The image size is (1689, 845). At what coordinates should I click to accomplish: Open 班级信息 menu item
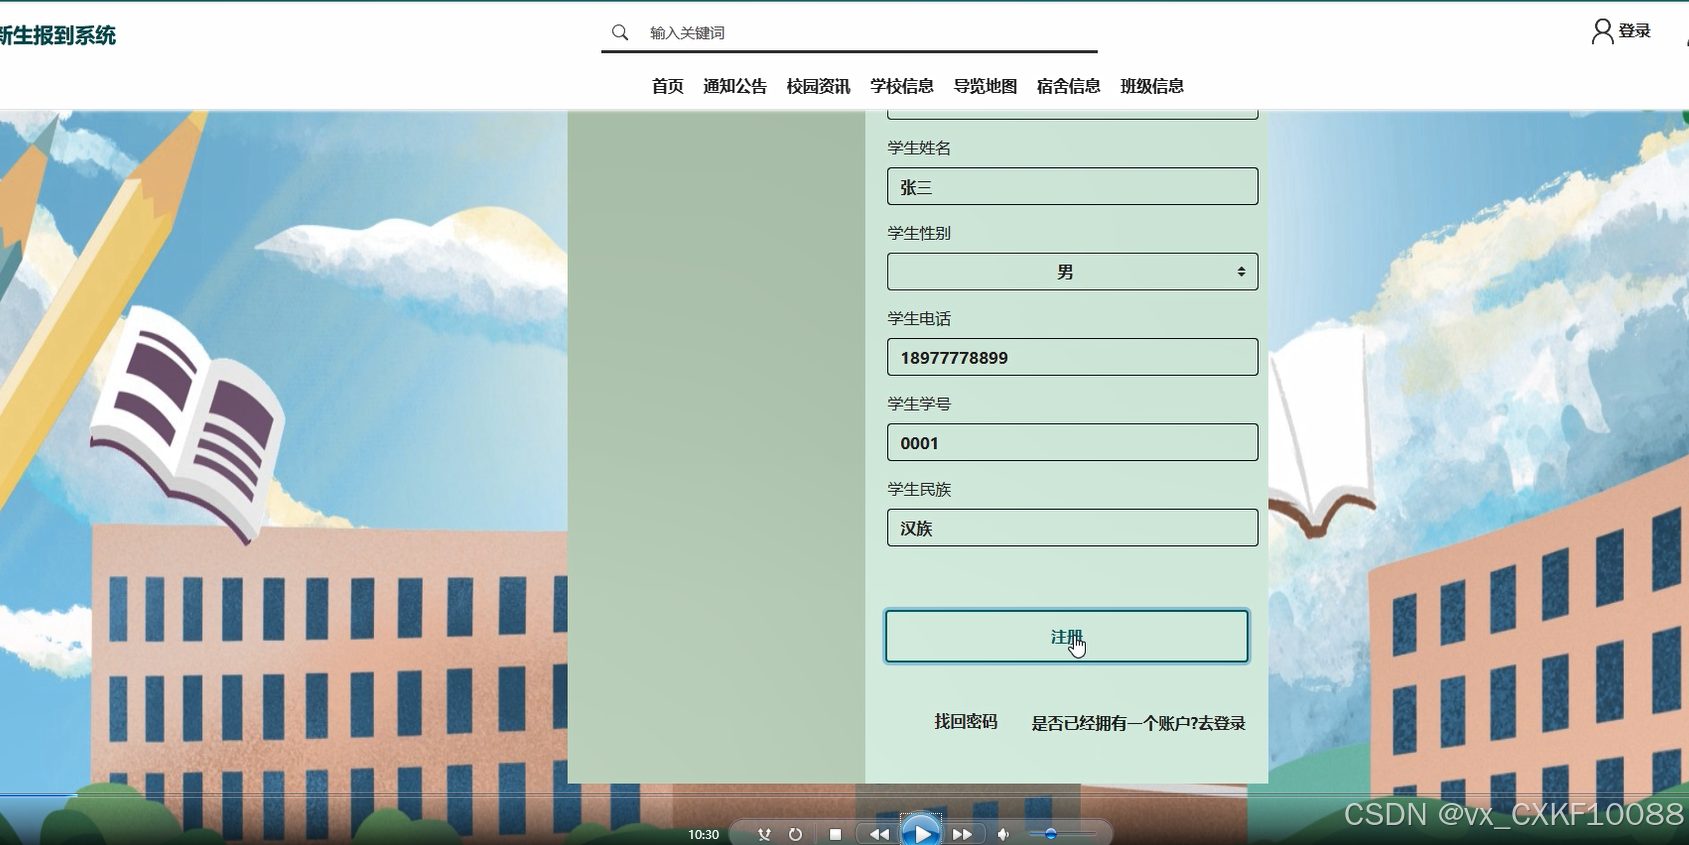[x=1152, y=86]
